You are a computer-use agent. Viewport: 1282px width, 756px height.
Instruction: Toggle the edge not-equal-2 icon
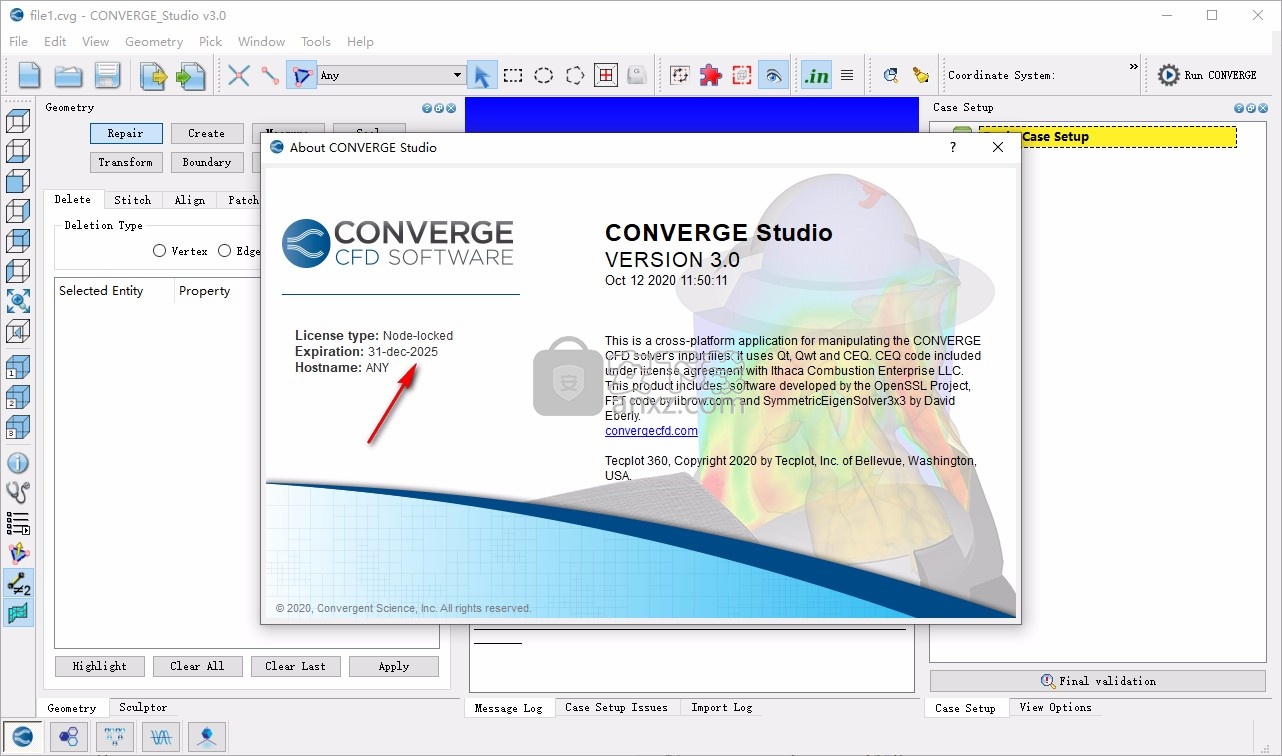coord(18,583)
